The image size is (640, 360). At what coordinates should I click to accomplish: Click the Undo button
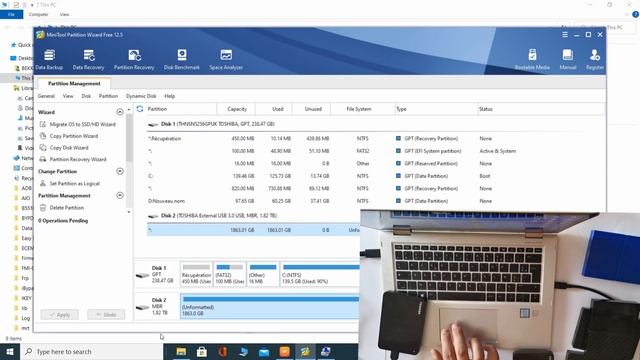tap(106, 315)
